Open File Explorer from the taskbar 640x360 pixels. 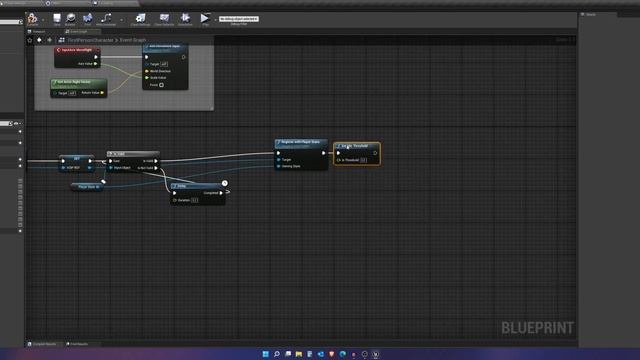click(299, 354)
